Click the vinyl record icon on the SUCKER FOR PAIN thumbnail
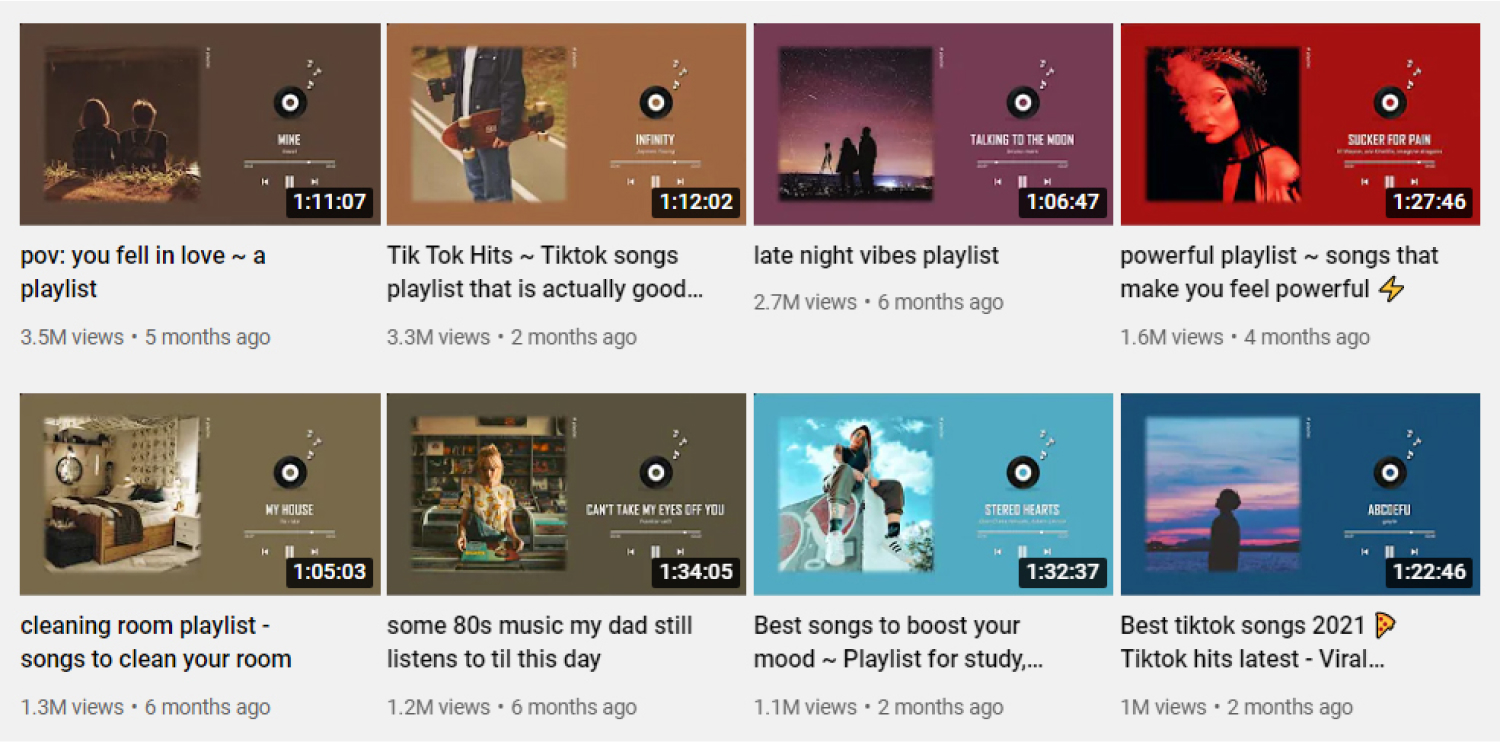This screenshot has height=742, width=1500. (x=1390, y=101)
